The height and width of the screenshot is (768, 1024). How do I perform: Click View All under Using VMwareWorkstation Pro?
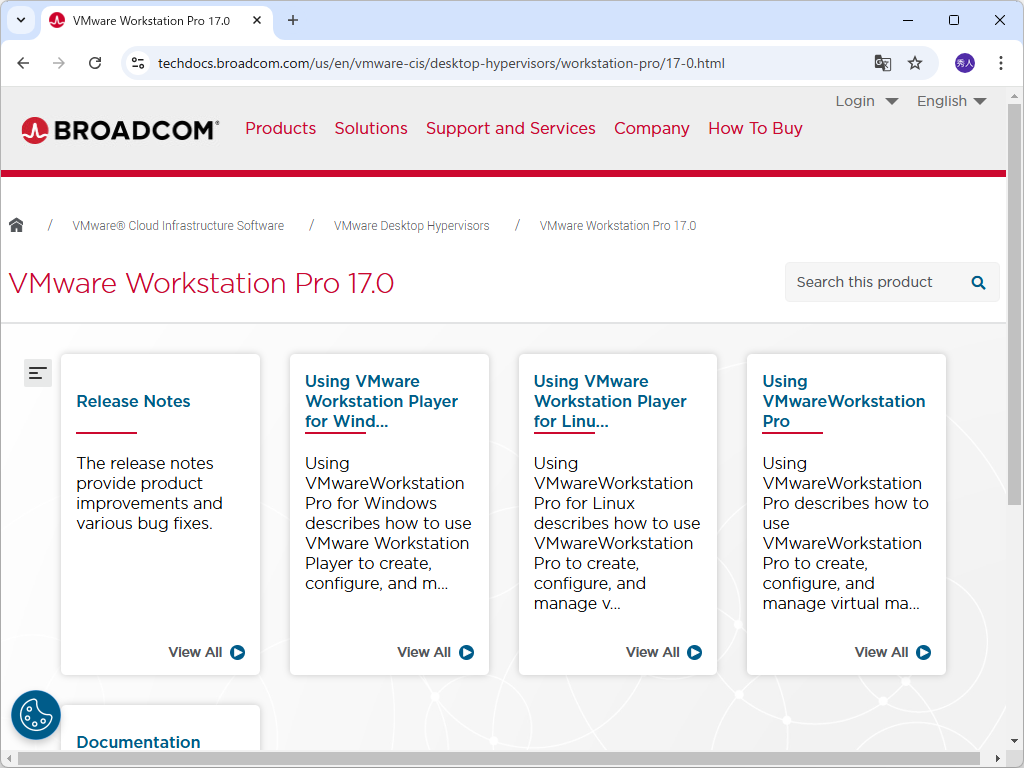(891, 652)
